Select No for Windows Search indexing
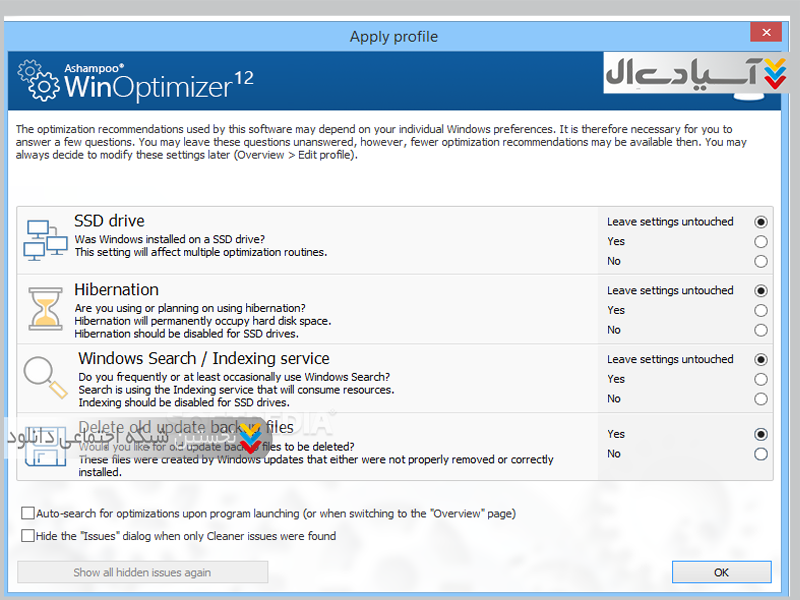This screenshot has width=800, height=600. click(x=761, y=399)
